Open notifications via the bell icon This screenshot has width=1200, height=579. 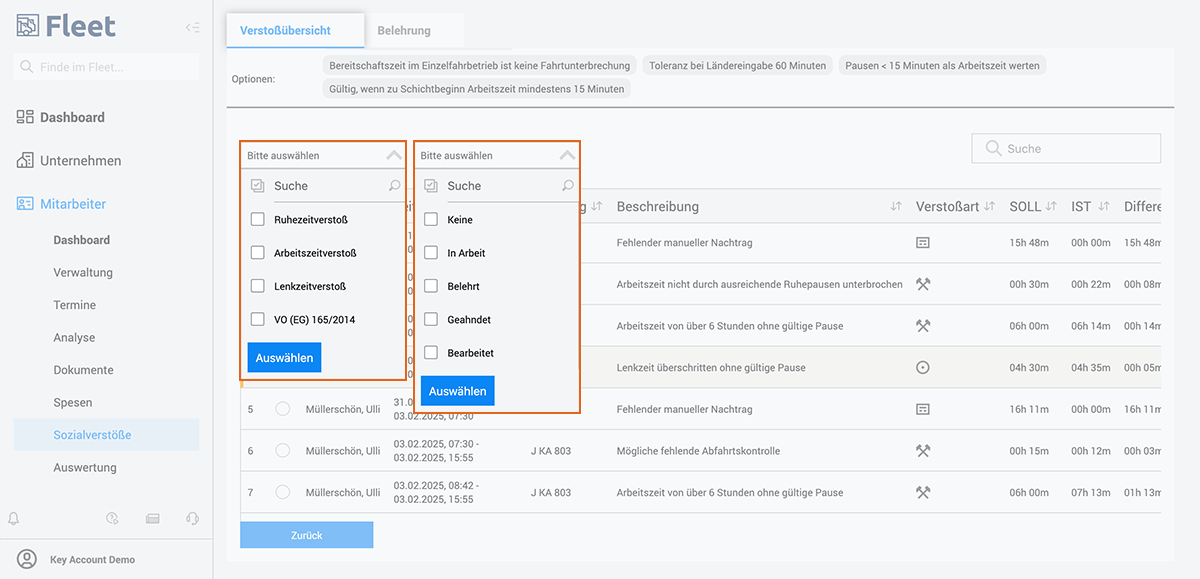coord(14,518)
